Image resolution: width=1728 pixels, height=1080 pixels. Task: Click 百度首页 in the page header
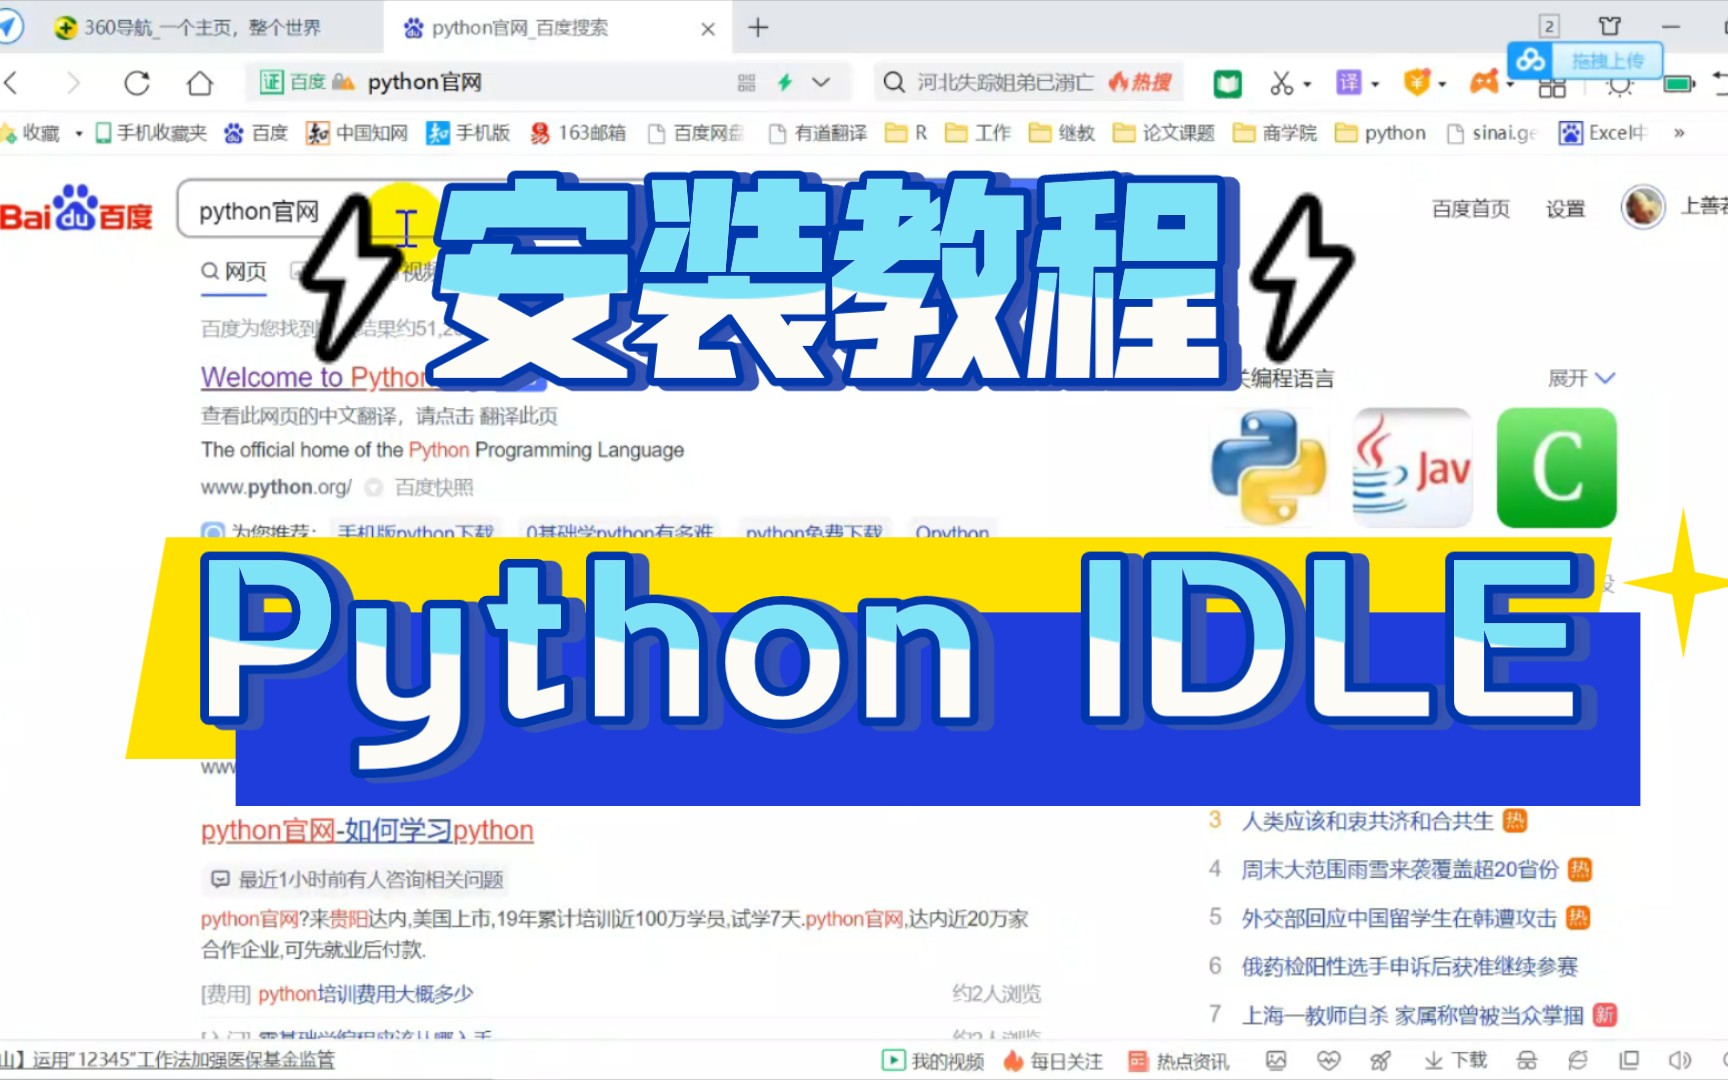pos(1470,209)
